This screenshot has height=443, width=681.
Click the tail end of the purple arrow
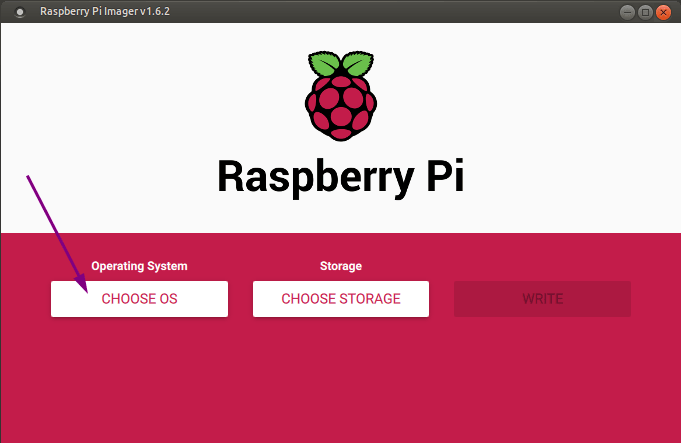tap(29, 178)
